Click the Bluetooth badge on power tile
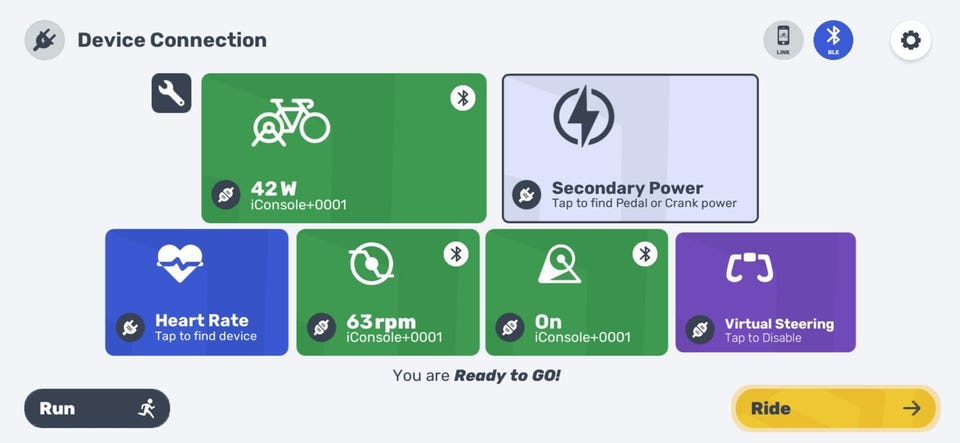This screenshot has height=443, width=960. (461, 97)
